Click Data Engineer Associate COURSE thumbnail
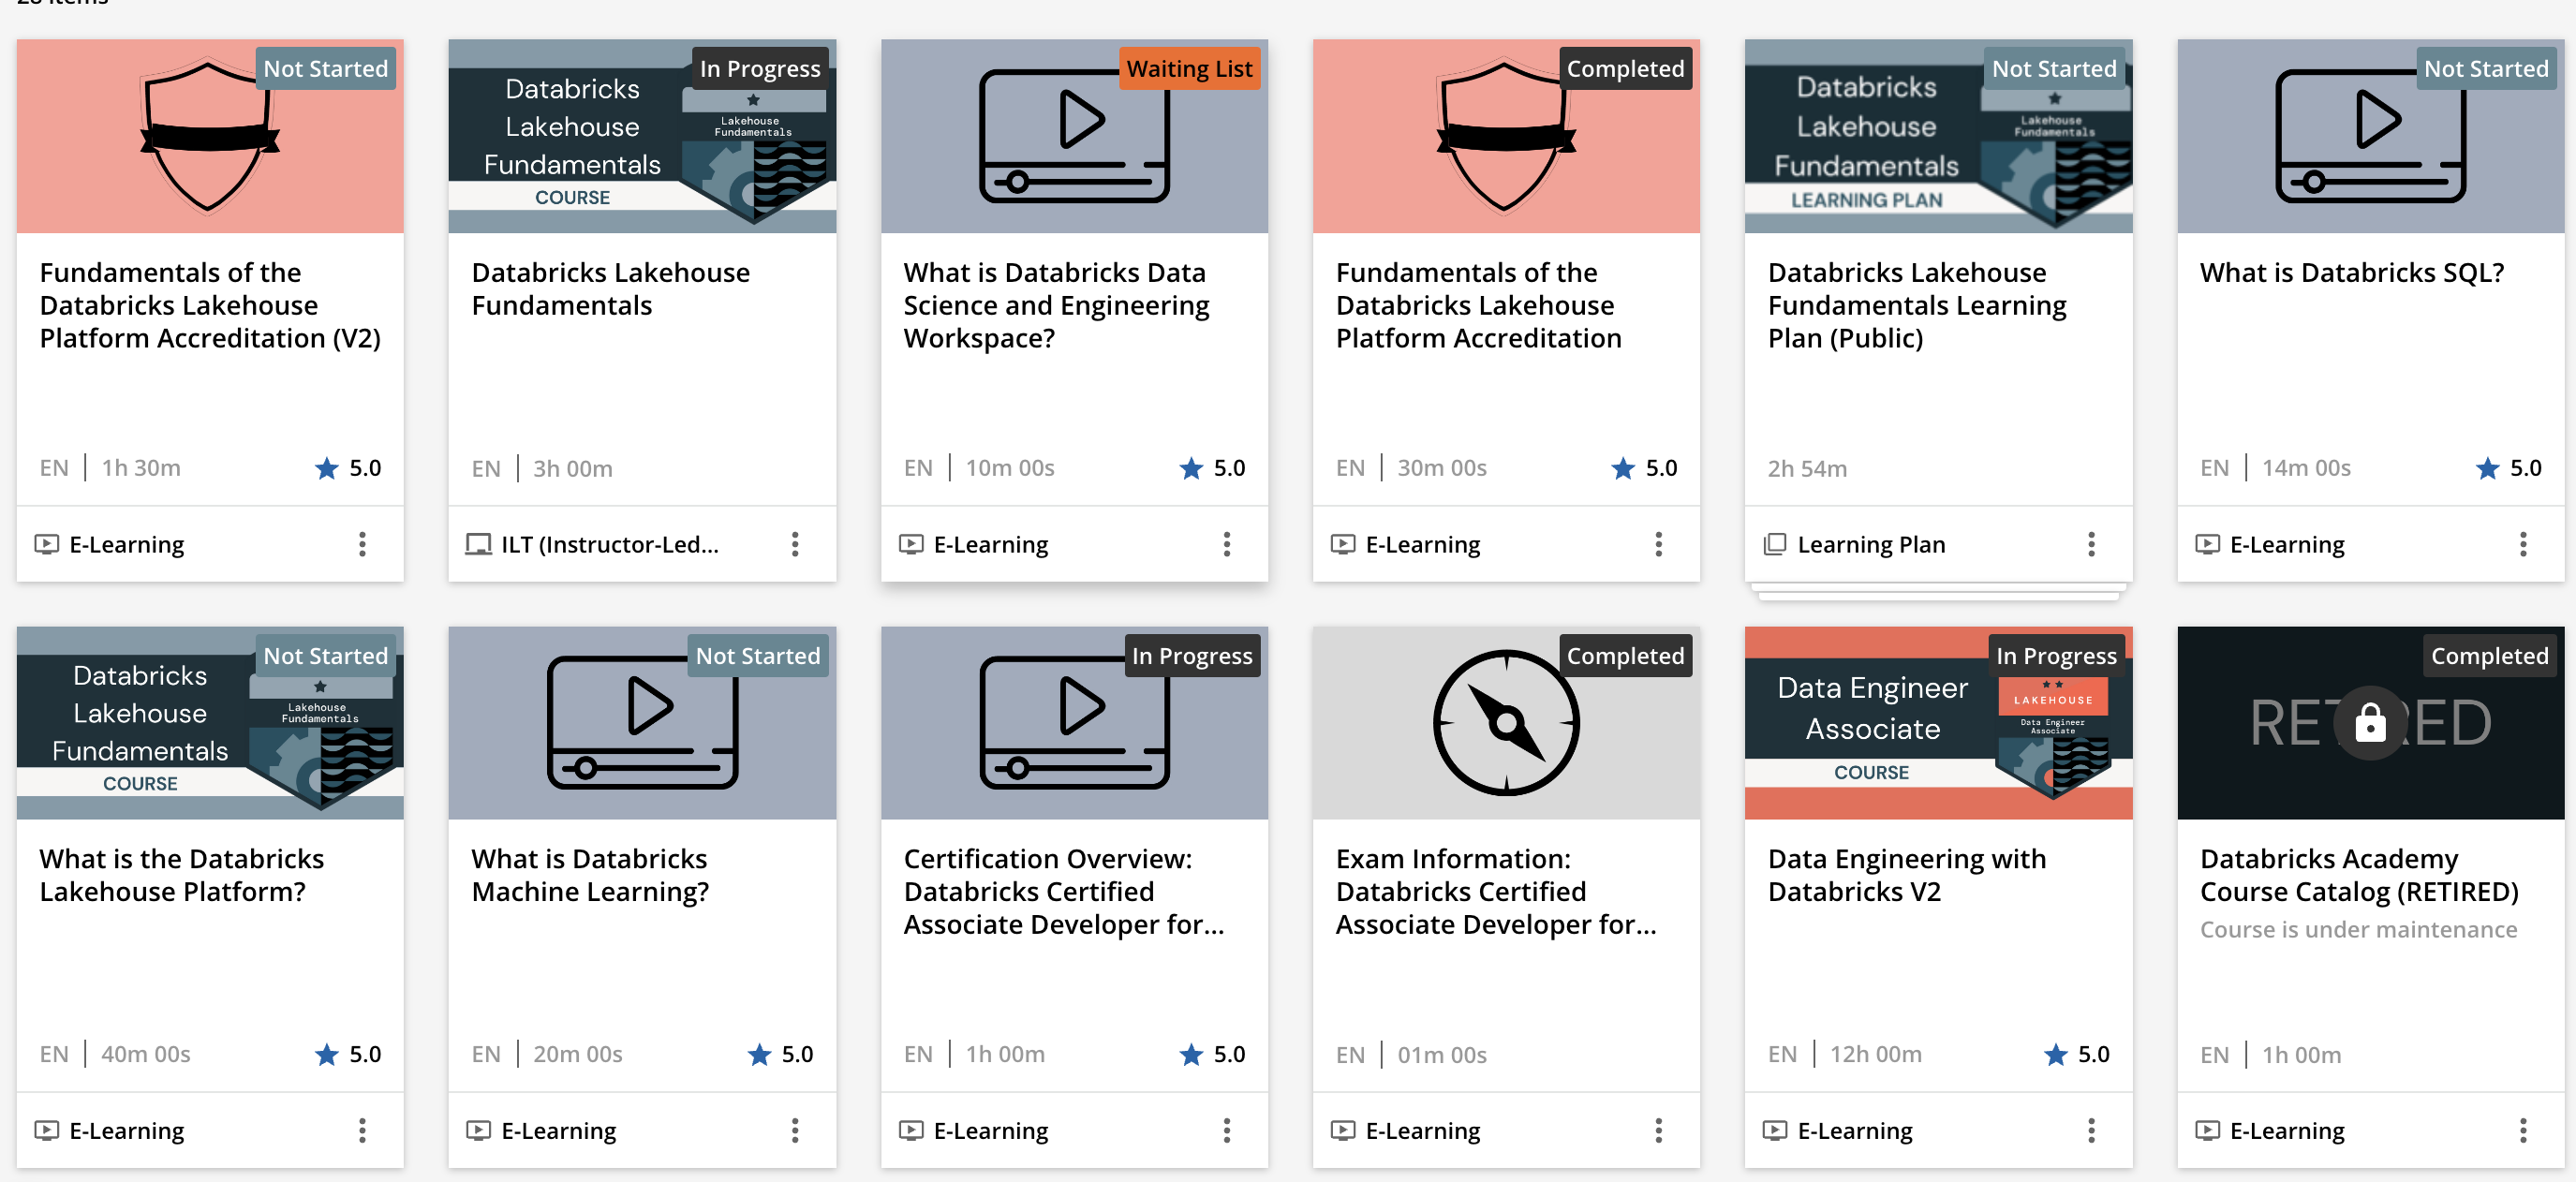 1938,723
